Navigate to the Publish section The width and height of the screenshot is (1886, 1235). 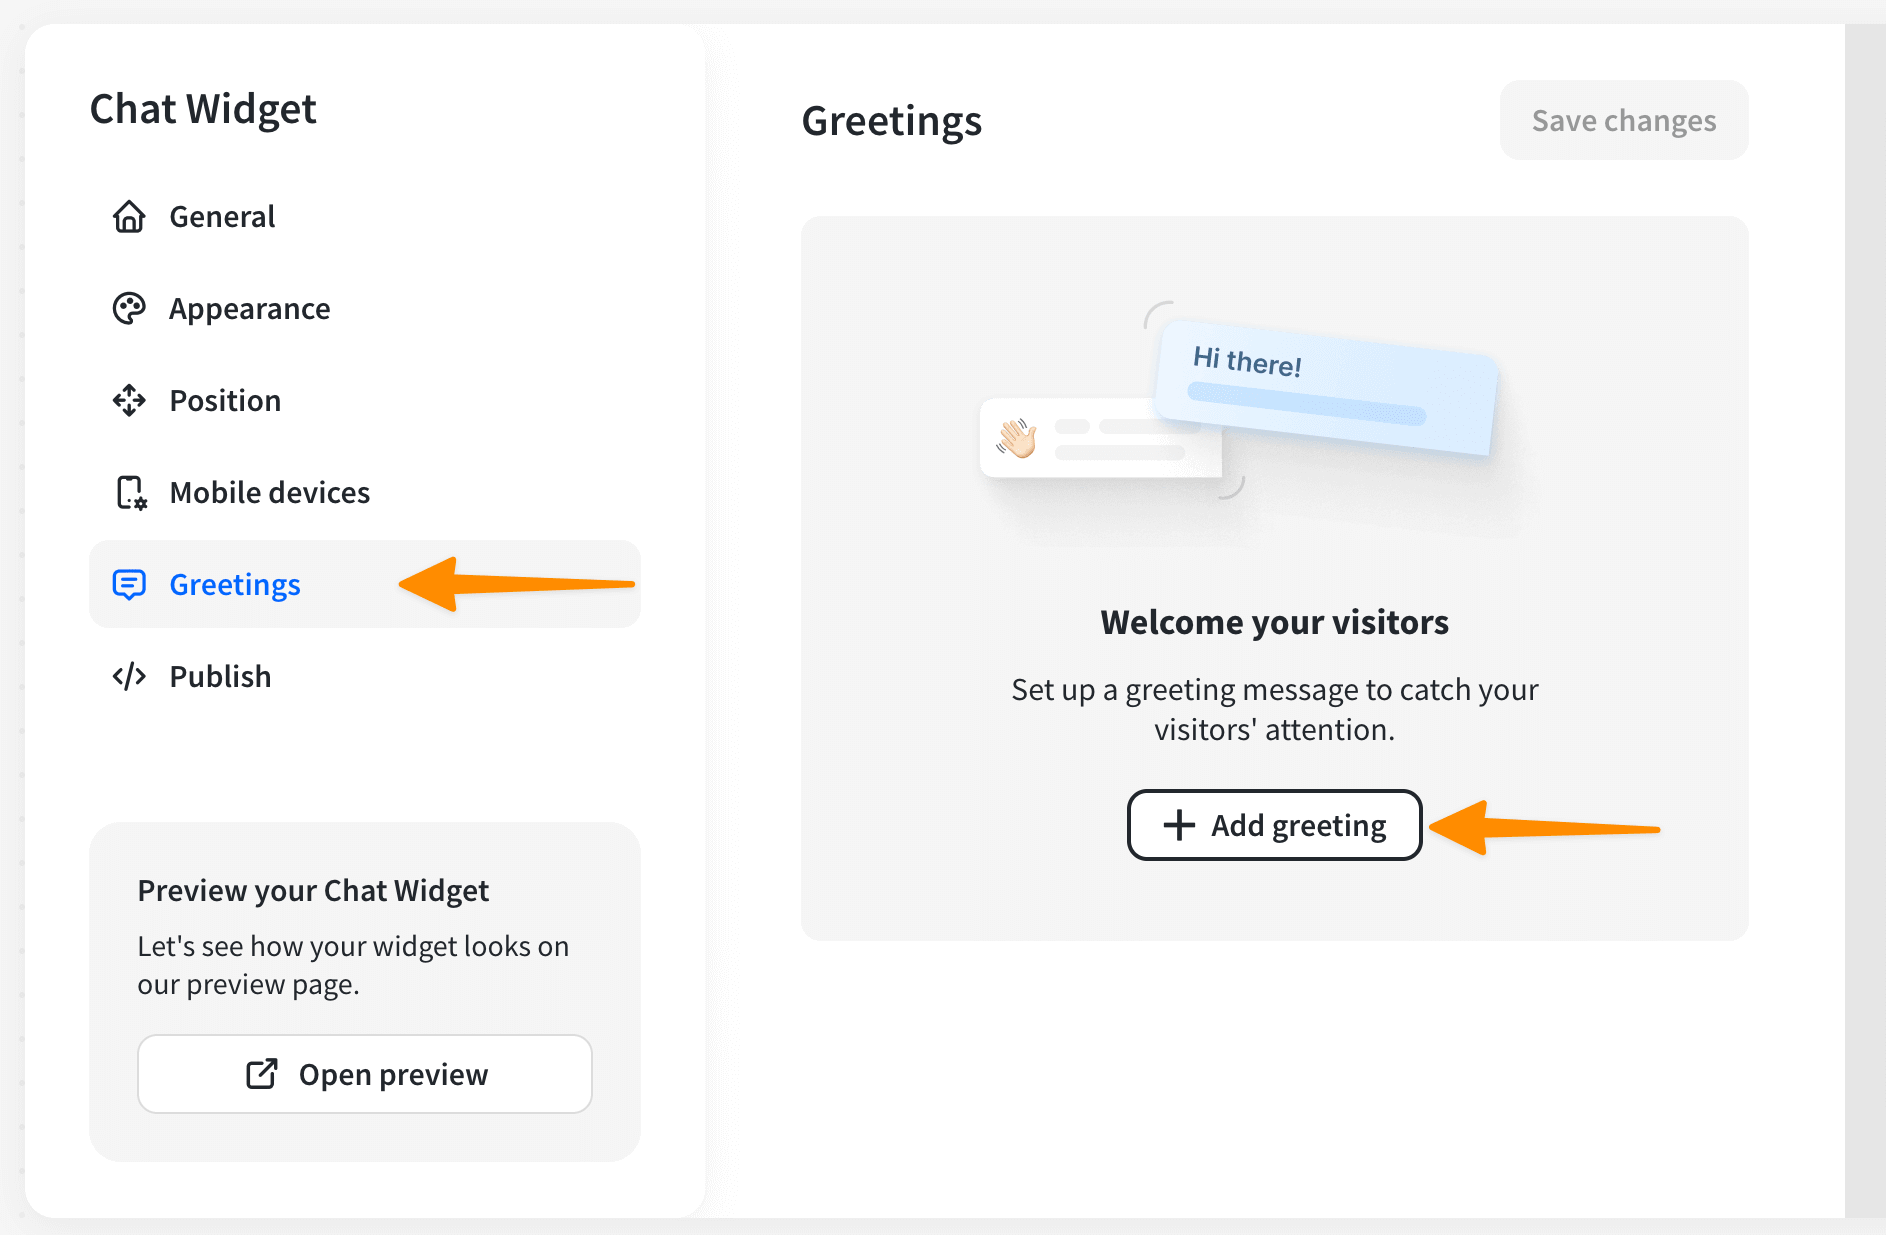(x=220, y=676)
